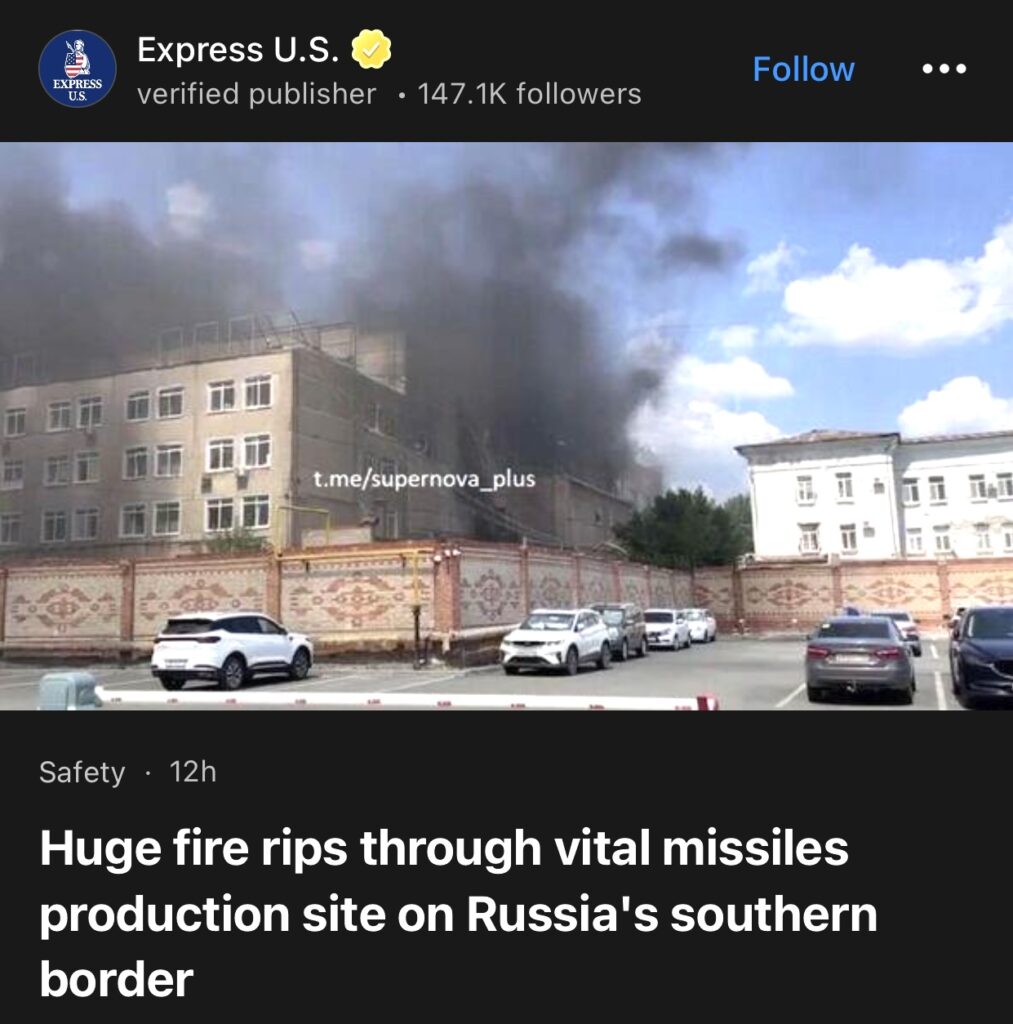1013x1024 pixels.
Task: Tap the gray sedan in the photo
Action: [860, 660]
